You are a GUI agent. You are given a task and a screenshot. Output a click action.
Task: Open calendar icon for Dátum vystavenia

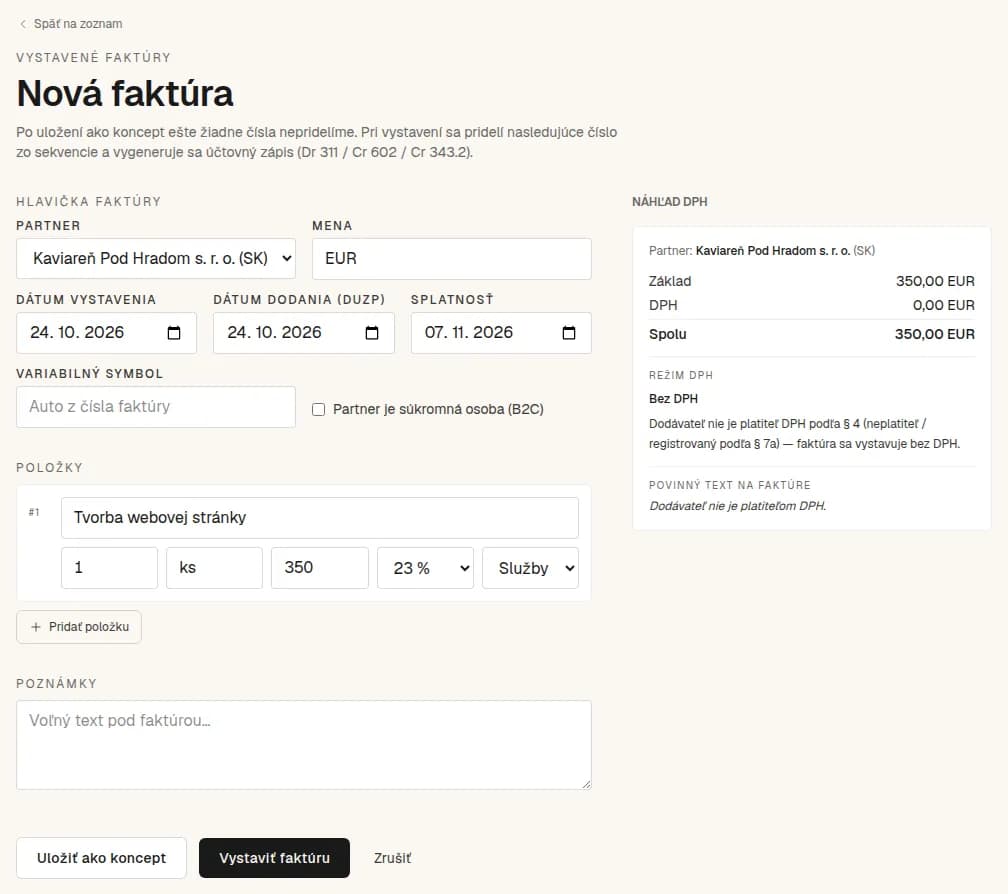(x=174, y=333)
